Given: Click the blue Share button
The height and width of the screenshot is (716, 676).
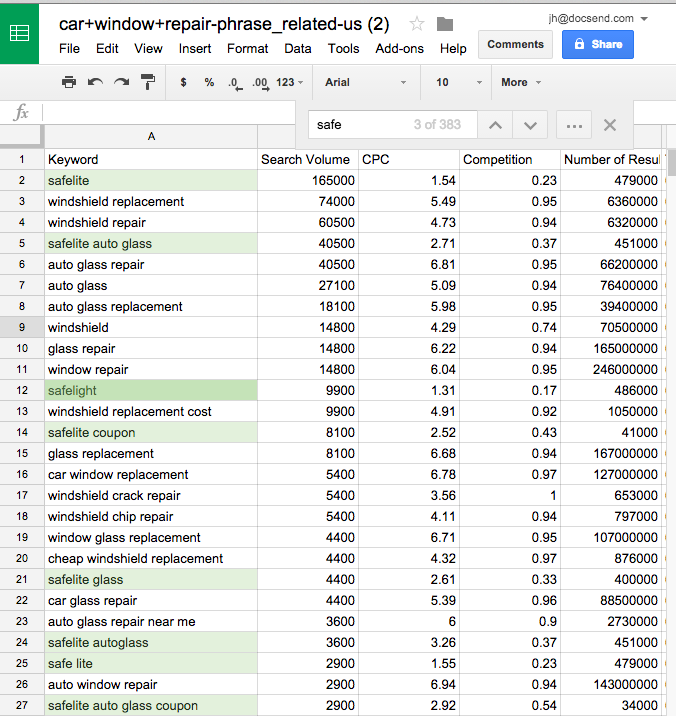Looking at the screenshot, I should [597, 44].
